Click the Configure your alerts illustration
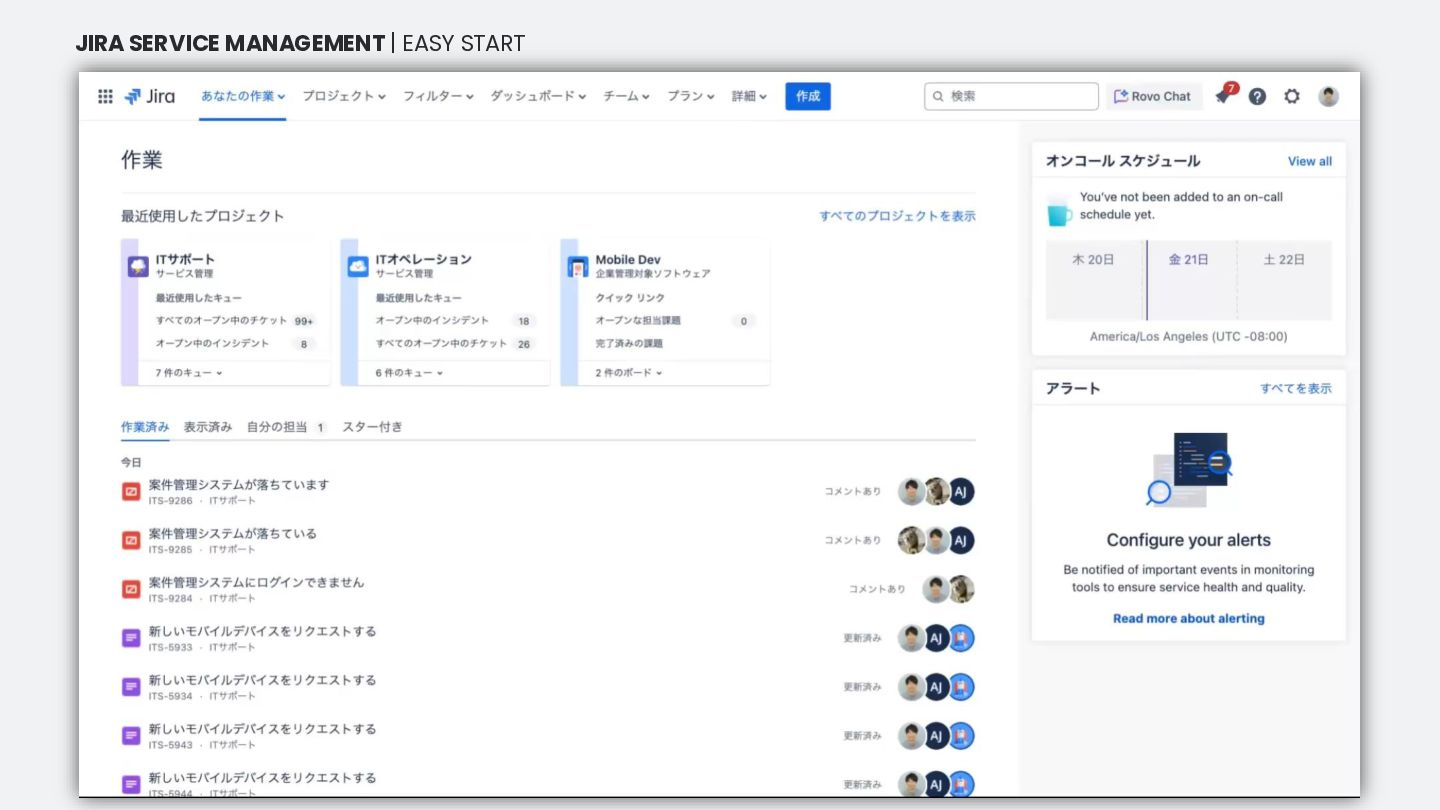Viewport: 1440px width, 810px height. (x=1189, y=470)
